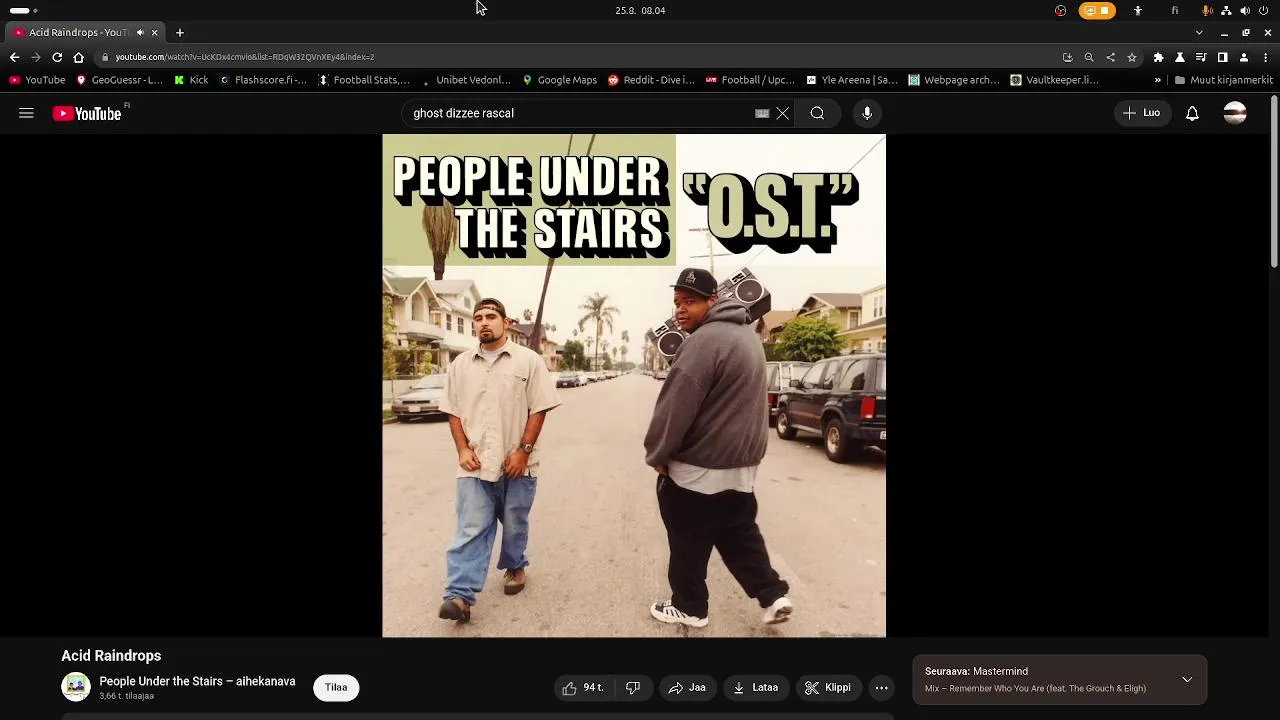The image size is (1280, 720).
Task: Bookmark this page with star
Action: pos(1132,57)
